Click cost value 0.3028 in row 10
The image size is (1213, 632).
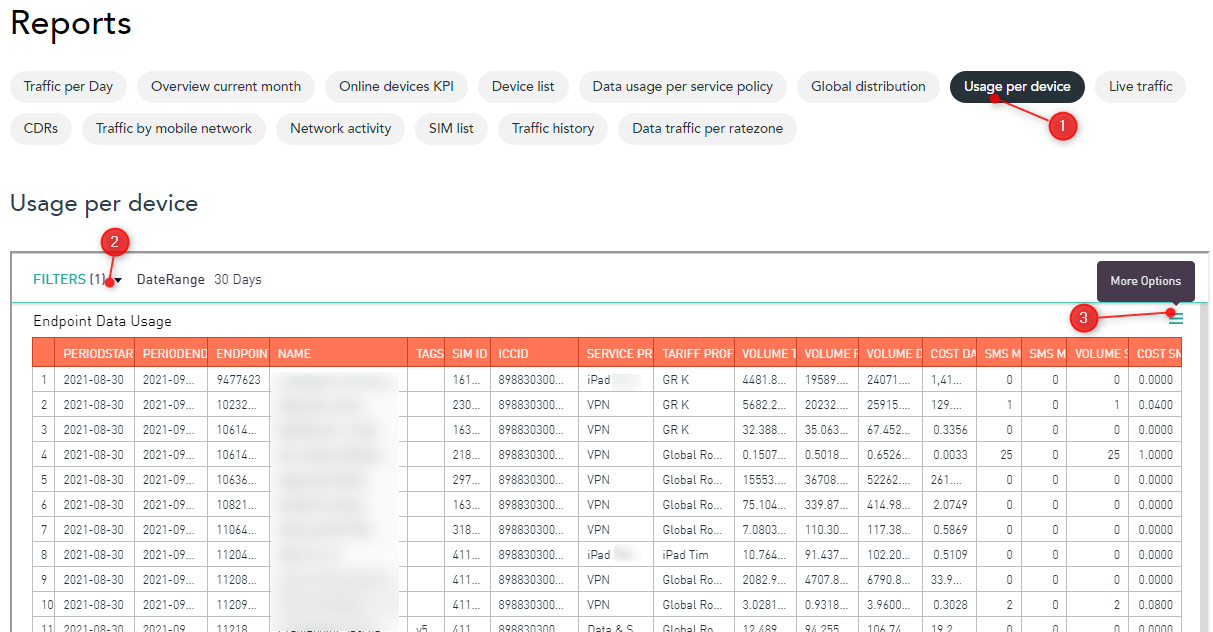pos(949,605)
